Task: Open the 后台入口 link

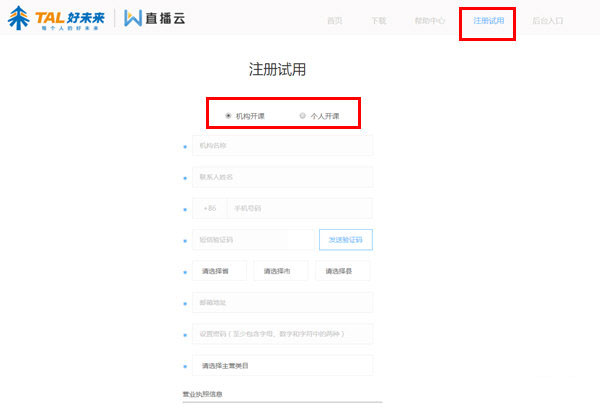Action: [547, 21]
